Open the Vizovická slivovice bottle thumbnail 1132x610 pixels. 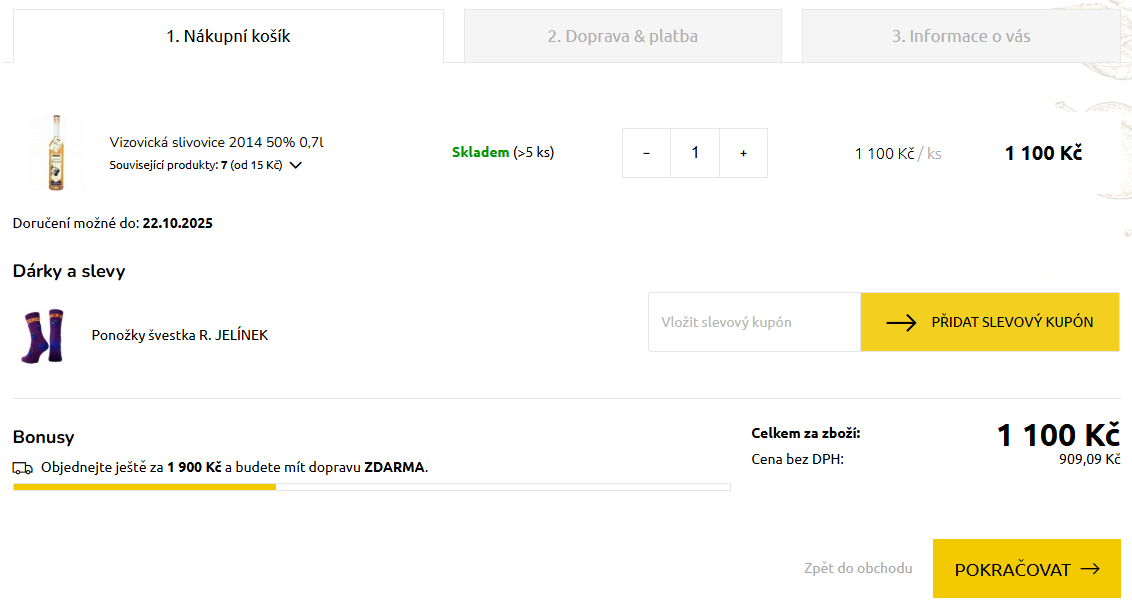(x=56, y=153)
